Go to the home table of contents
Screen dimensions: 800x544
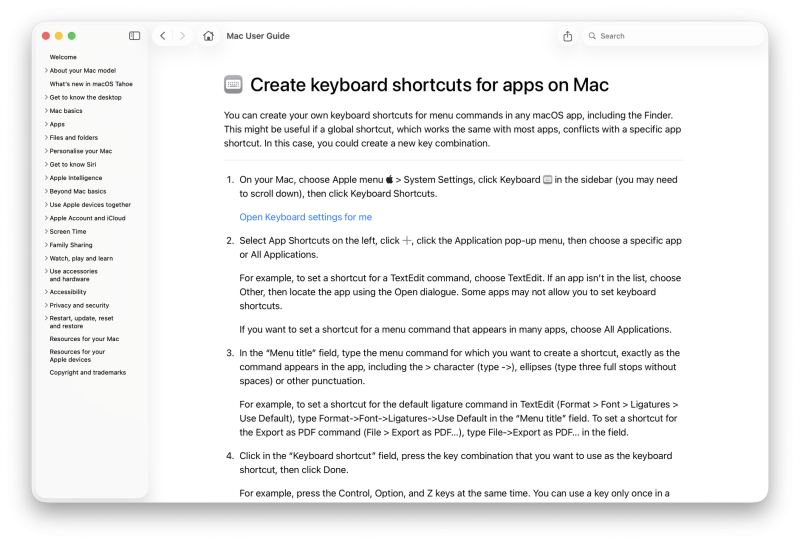tap(208, 36)
